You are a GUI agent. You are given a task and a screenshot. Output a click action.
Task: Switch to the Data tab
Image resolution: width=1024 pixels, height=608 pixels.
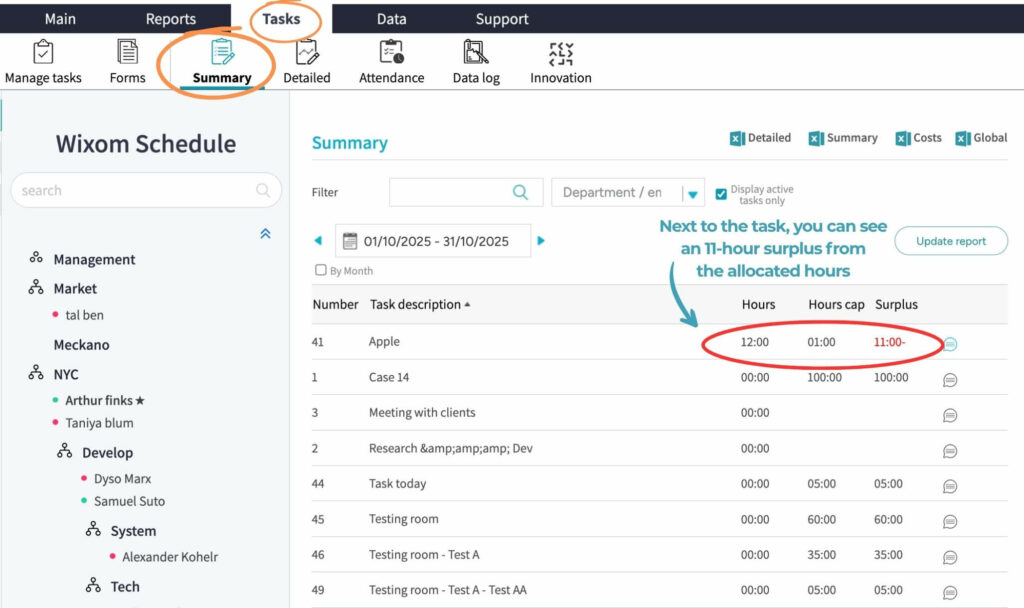click(x=391, y=19)
